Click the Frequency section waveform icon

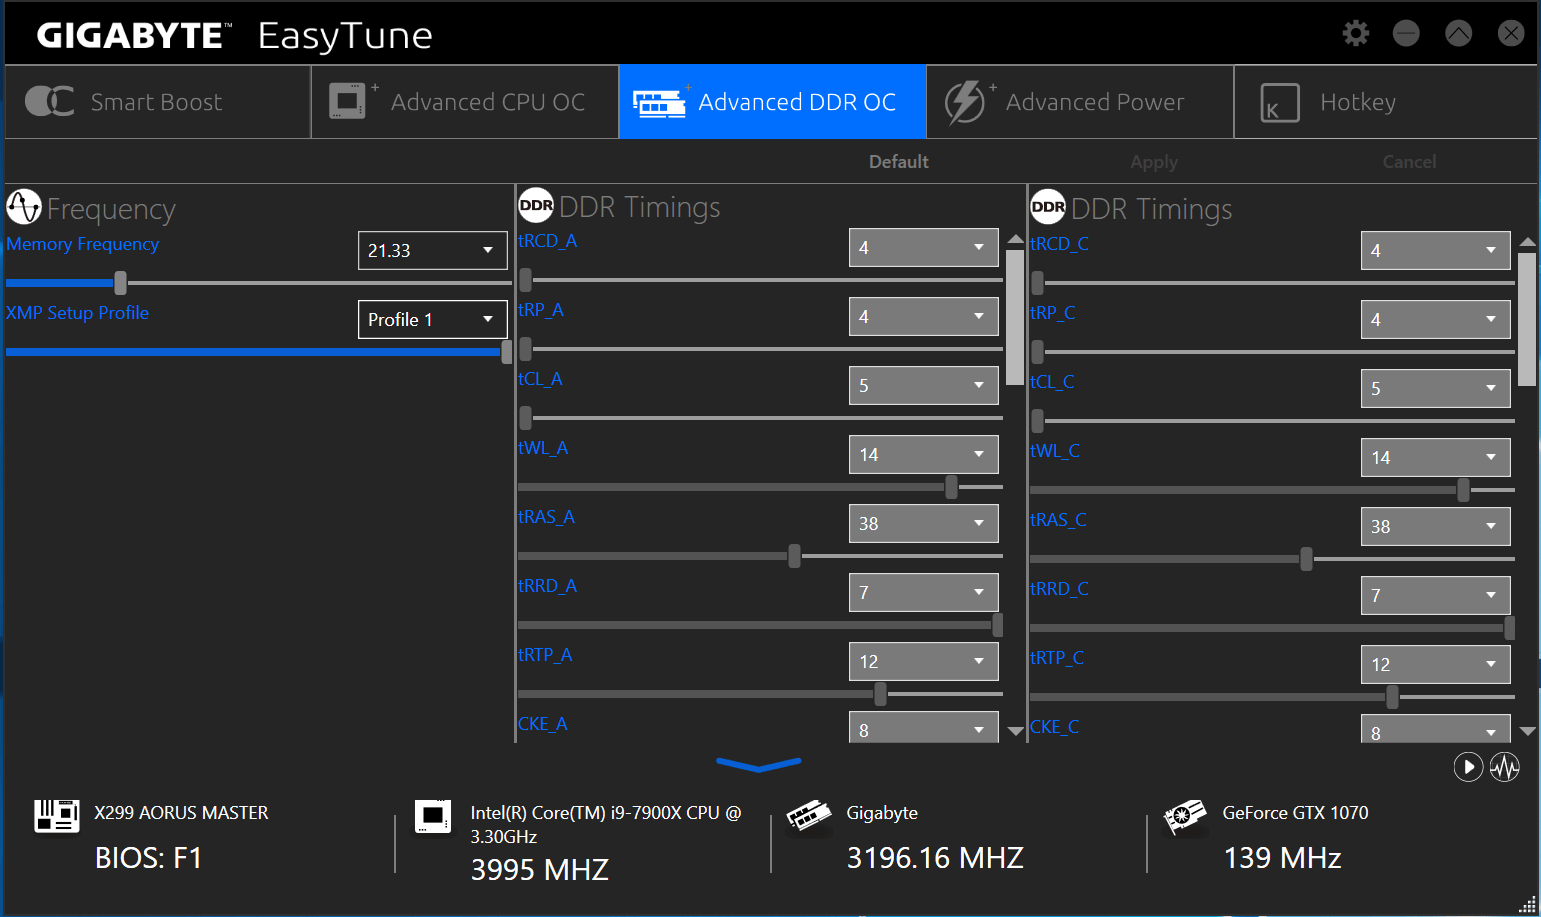pos(24,208)
